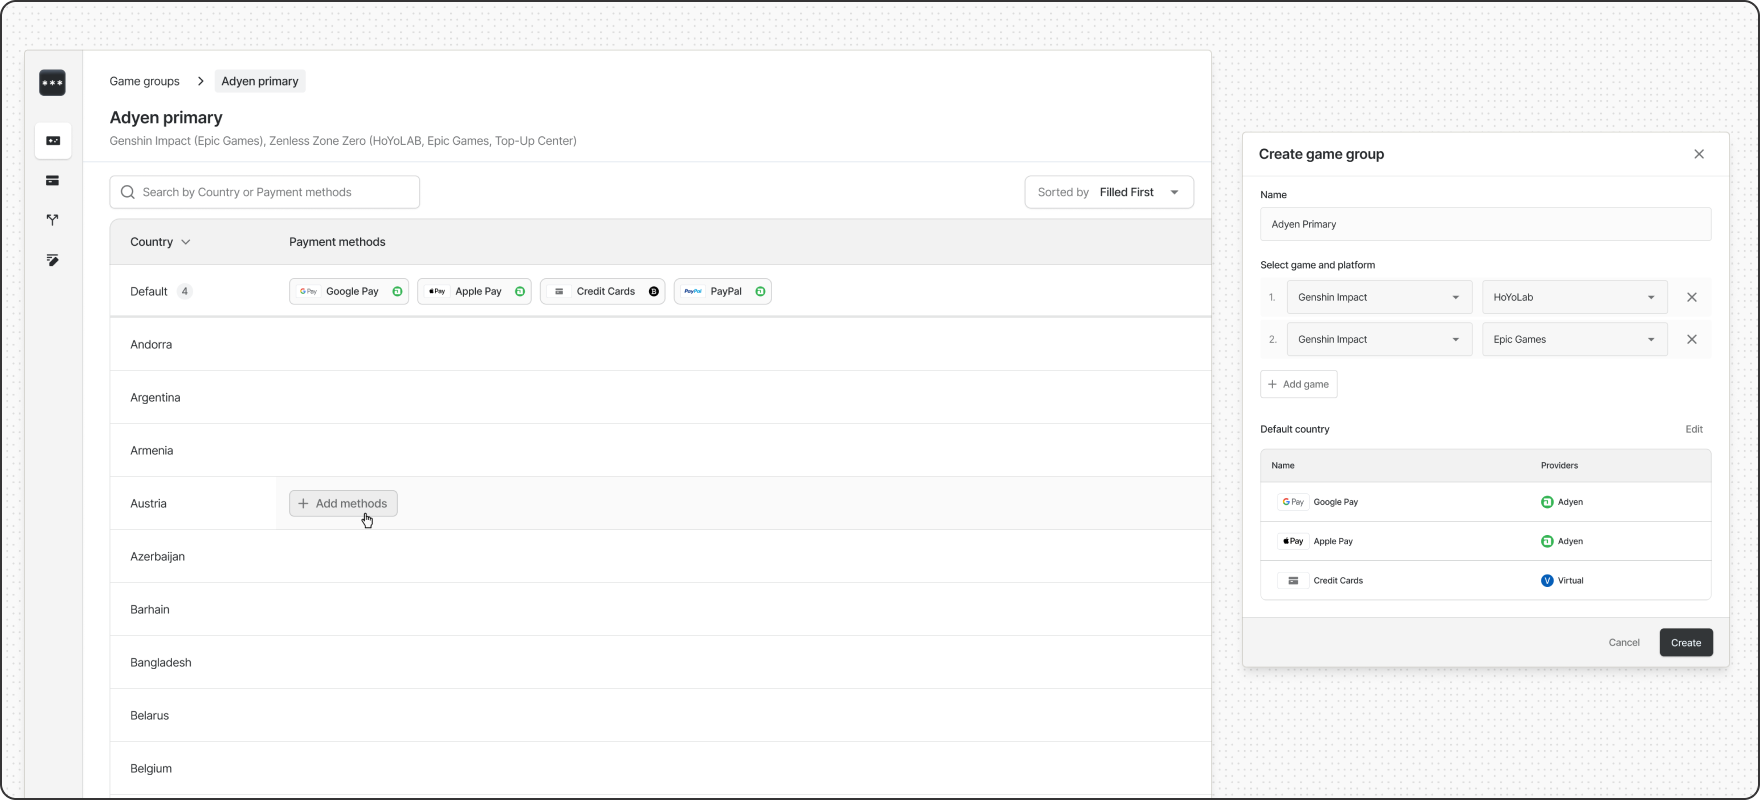Click the Google Pay chip
1760x800 pixels.
pyautogui.click(x=349, y=291)
